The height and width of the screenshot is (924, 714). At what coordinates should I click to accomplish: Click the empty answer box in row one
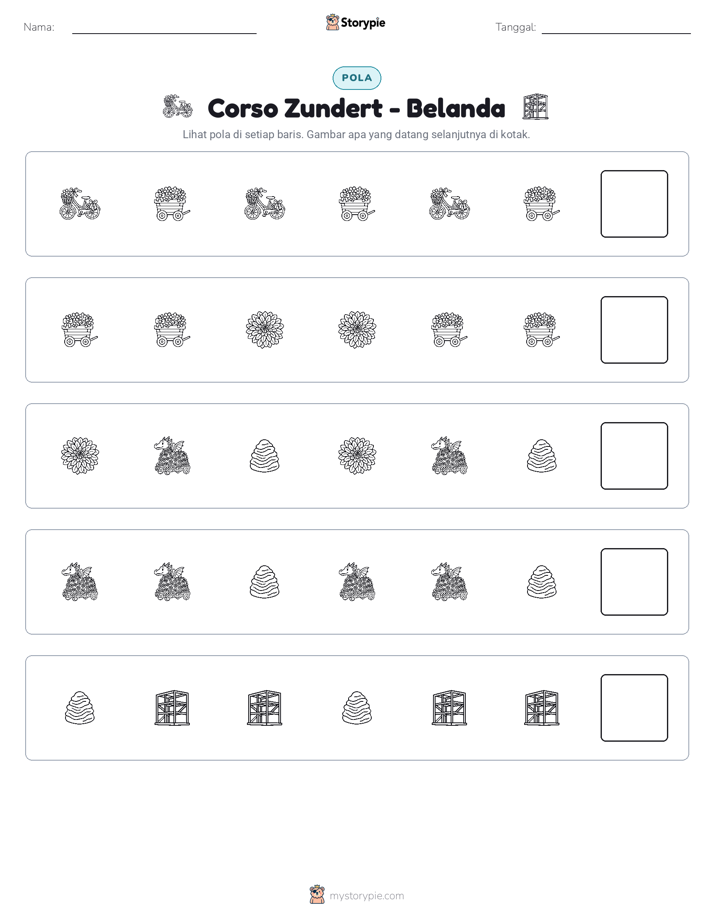634,204
